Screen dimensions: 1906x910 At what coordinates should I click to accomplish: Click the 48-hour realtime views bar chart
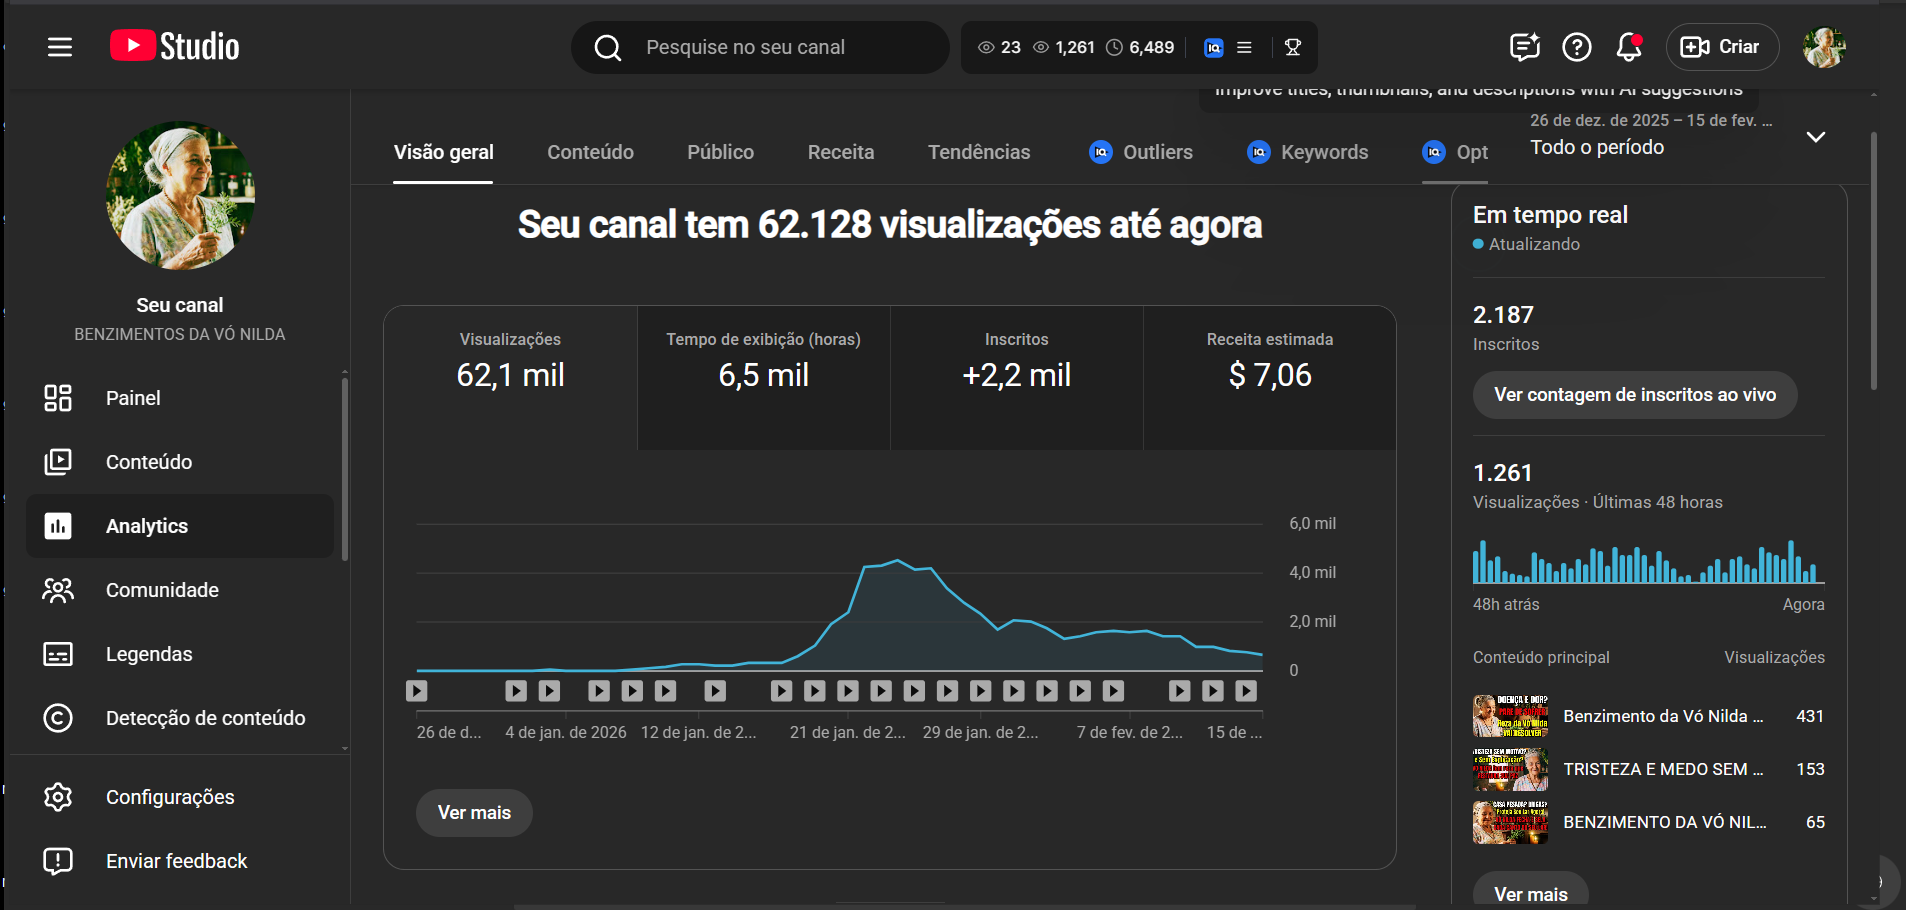(1648, 562)
